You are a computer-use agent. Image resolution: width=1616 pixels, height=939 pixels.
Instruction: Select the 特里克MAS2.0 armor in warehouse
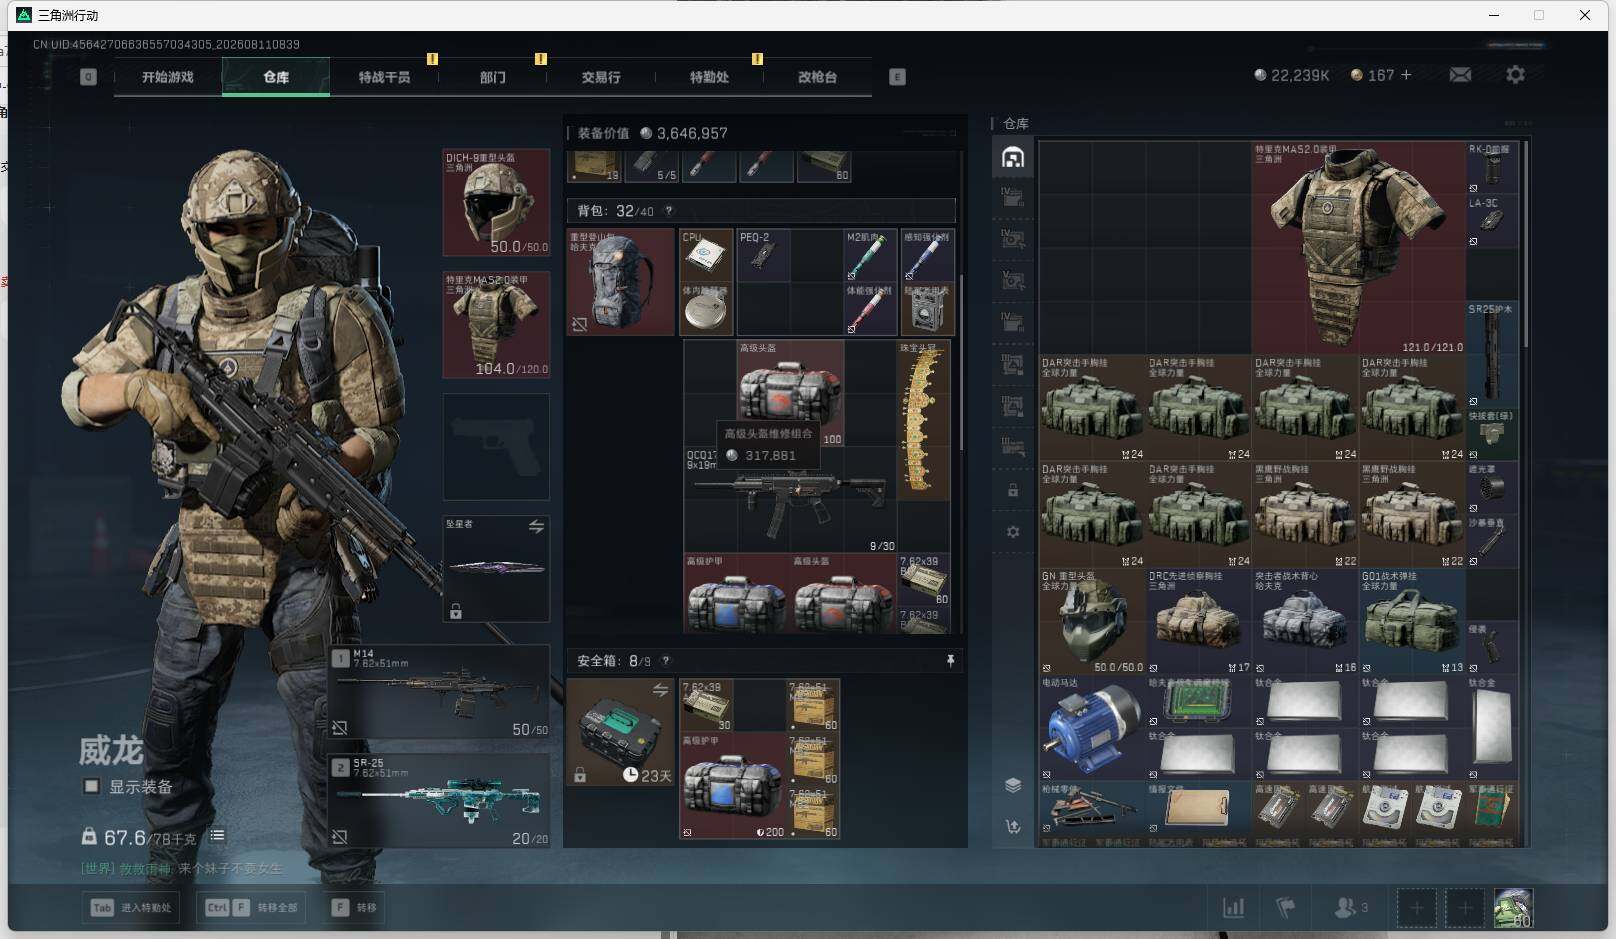[1358, 247]
